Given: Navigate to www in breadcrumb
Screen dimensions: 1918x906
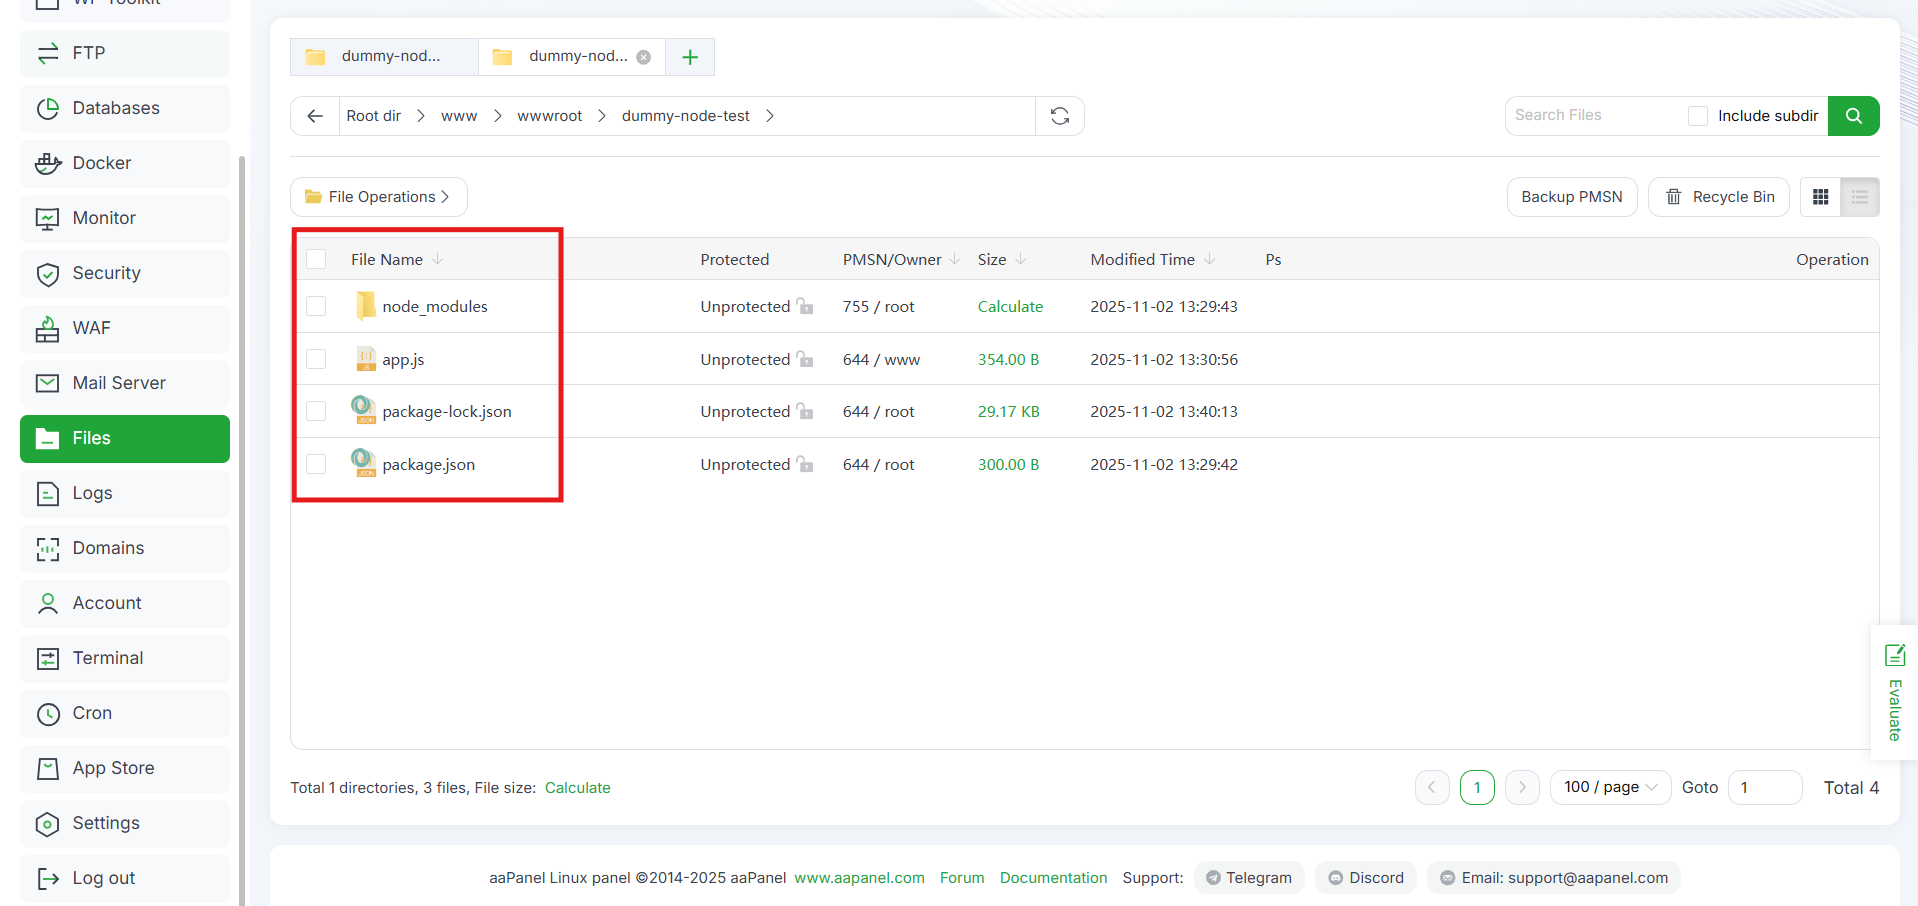Looking at the screenshot, I should (x=459, y=116).
